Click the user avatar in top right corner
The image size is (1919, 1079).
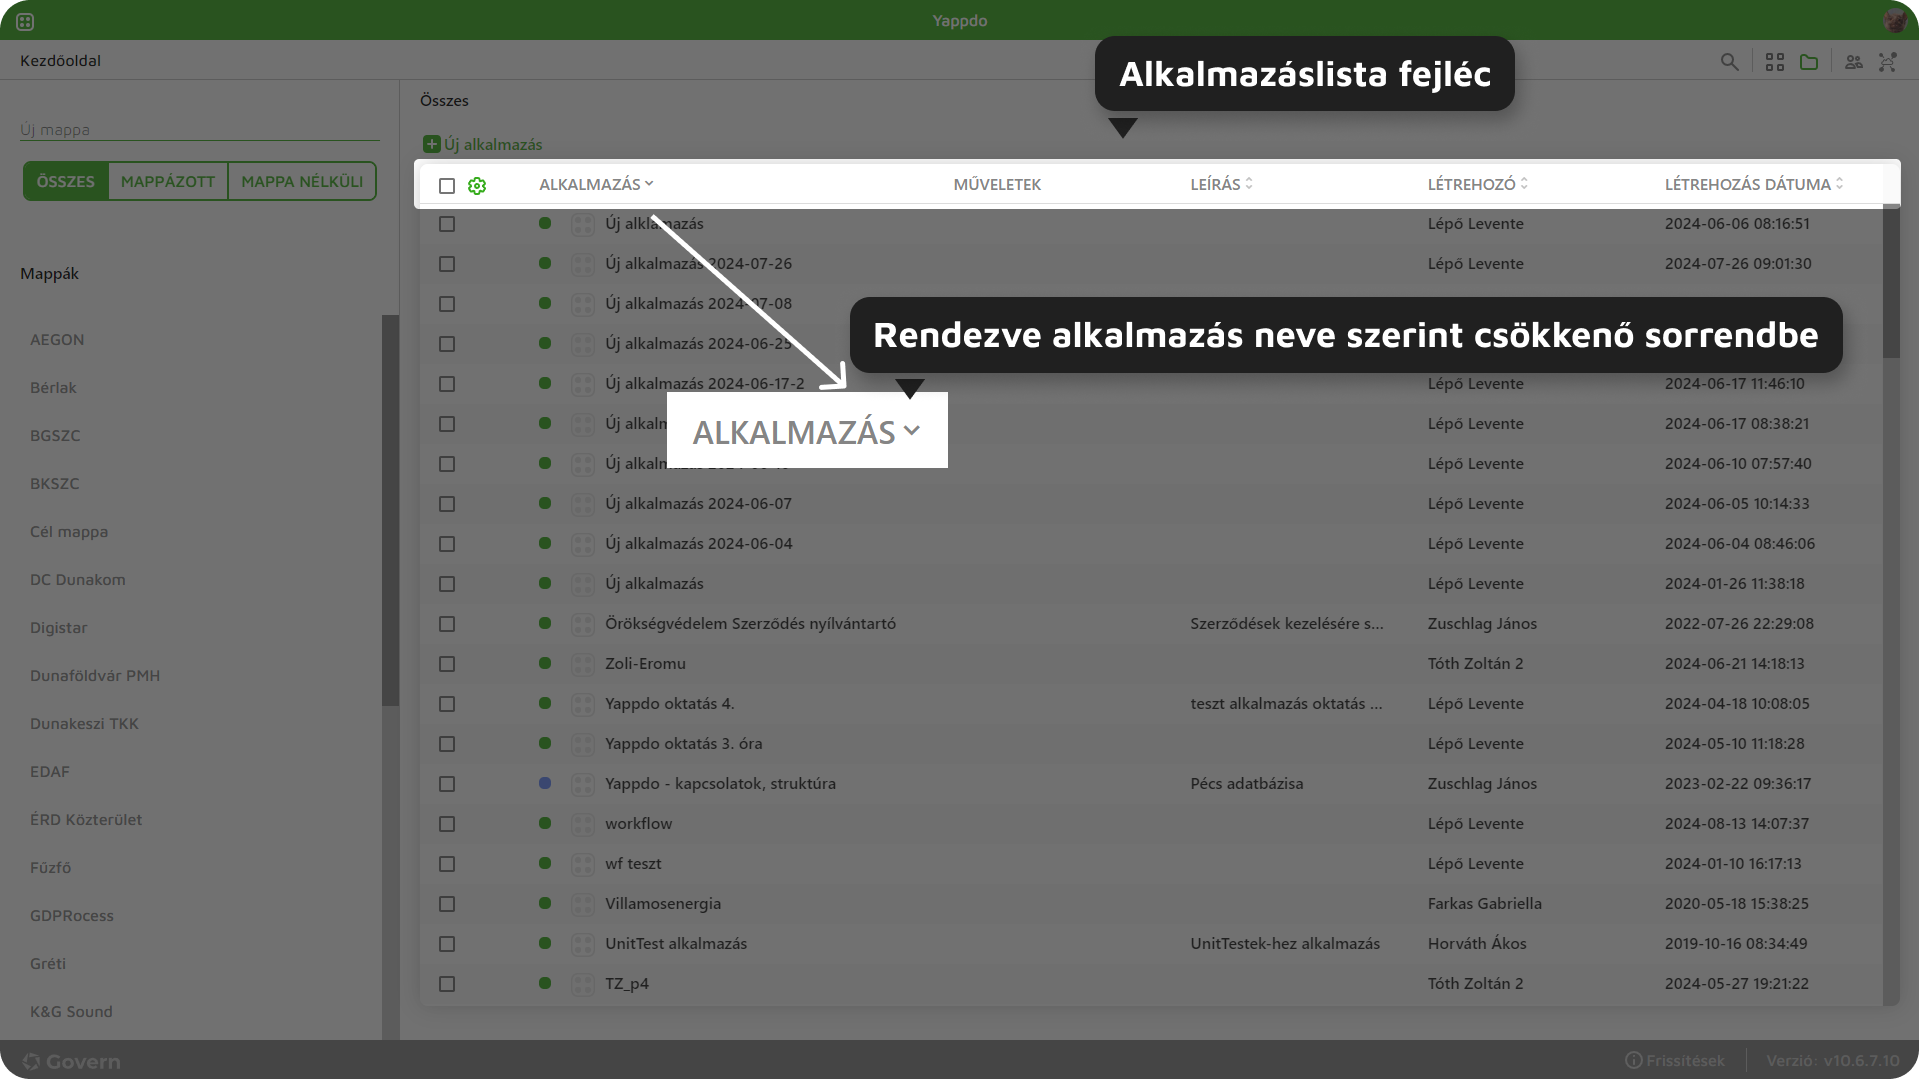pos(1897,19)
